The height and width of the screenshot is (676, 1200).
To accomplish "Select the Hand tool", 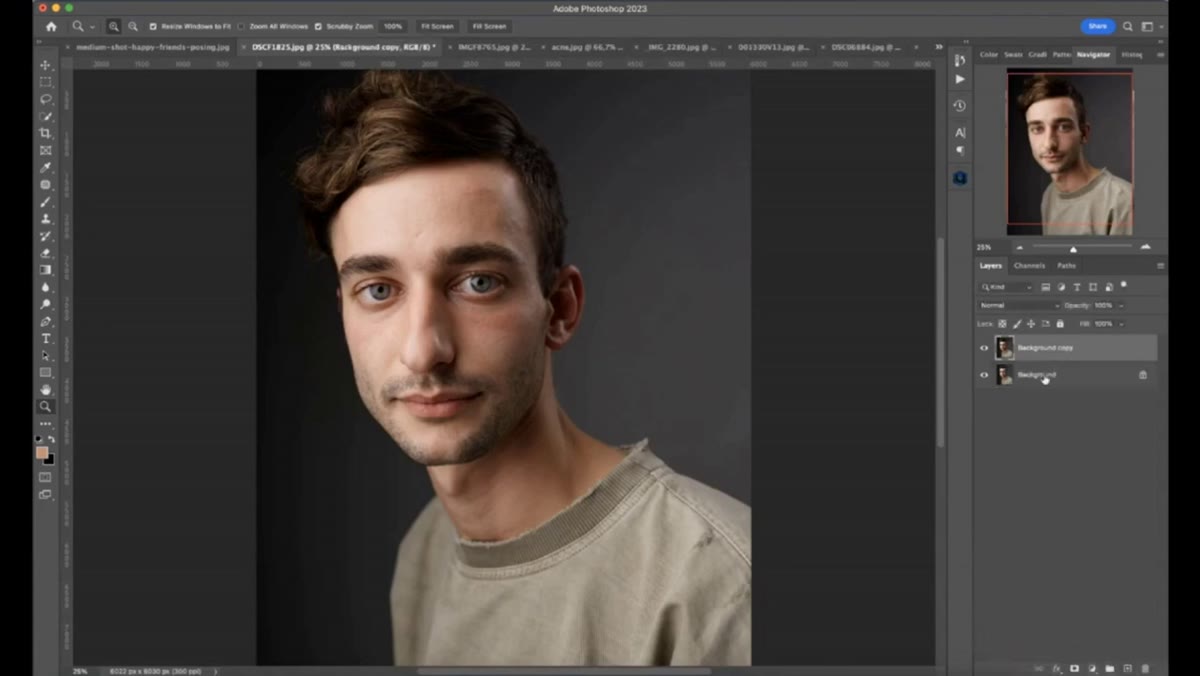I will tap(45, 390).
